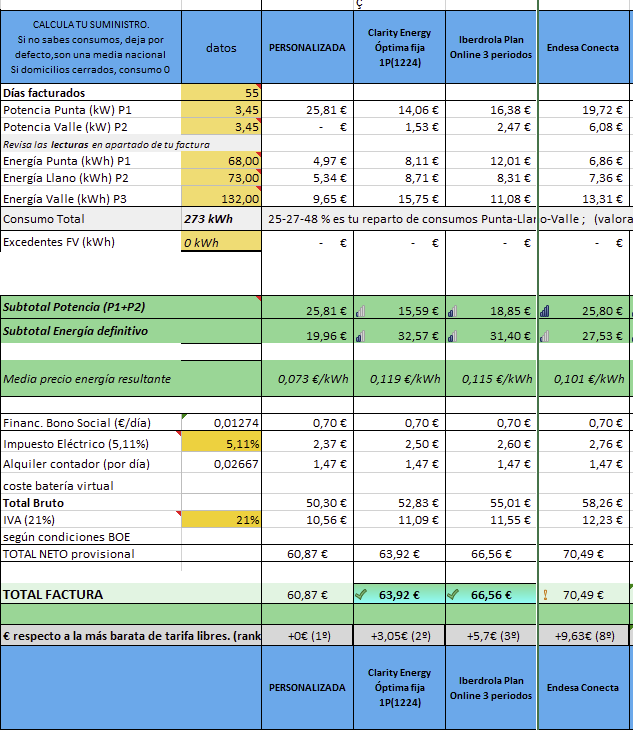Click top Clarity Energy Óptima fija header
The width and height of the screenshot is (633, 730).
pos(399,47)
